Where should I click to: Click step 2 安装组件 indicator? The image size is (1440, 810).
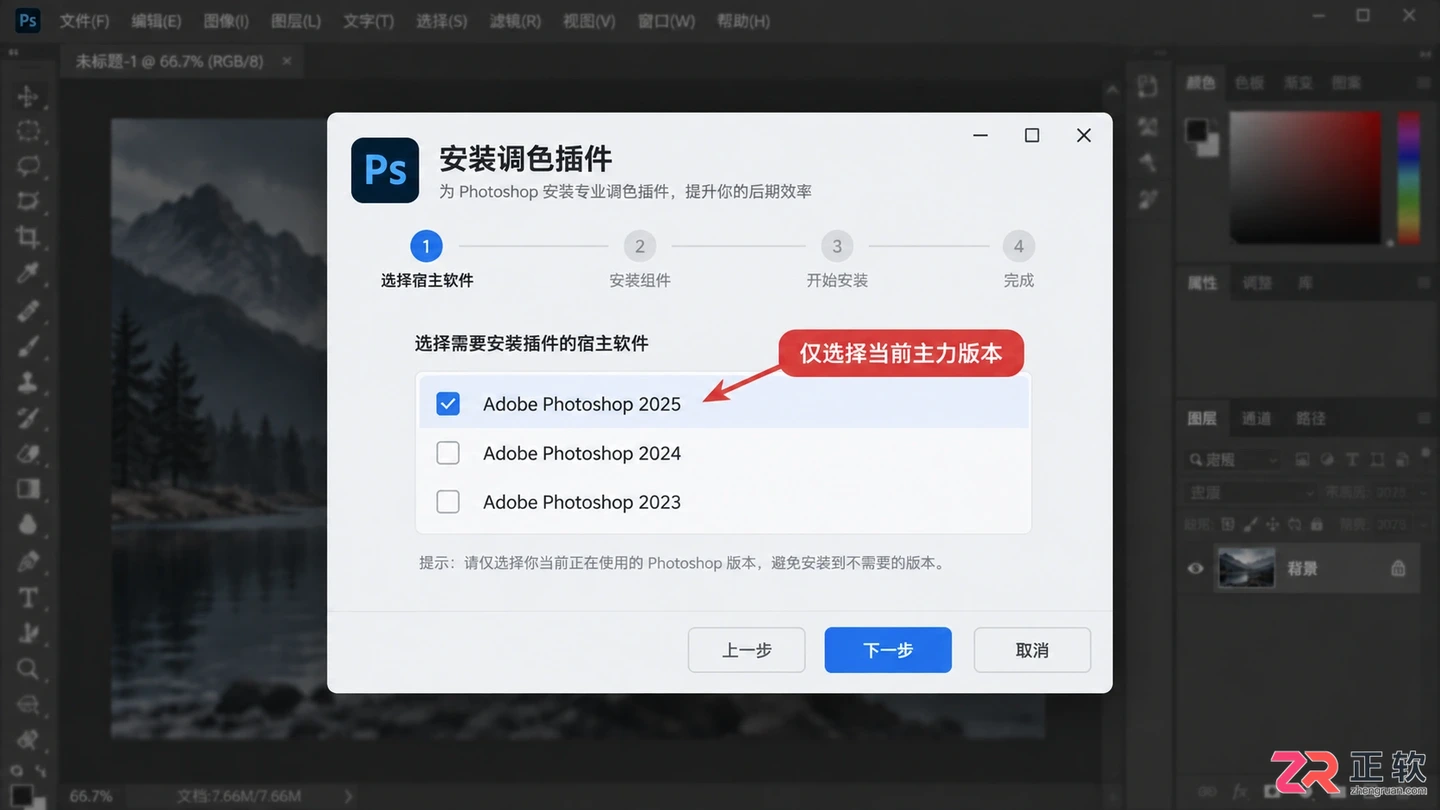[640, 246]
